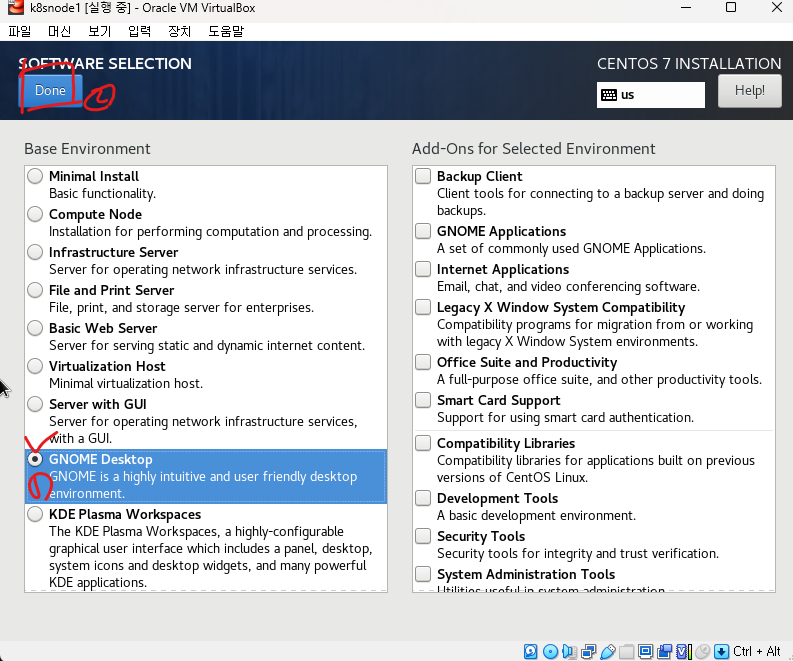Click the VirtualBox window title icon
The image size is (793, 661).
16,8
